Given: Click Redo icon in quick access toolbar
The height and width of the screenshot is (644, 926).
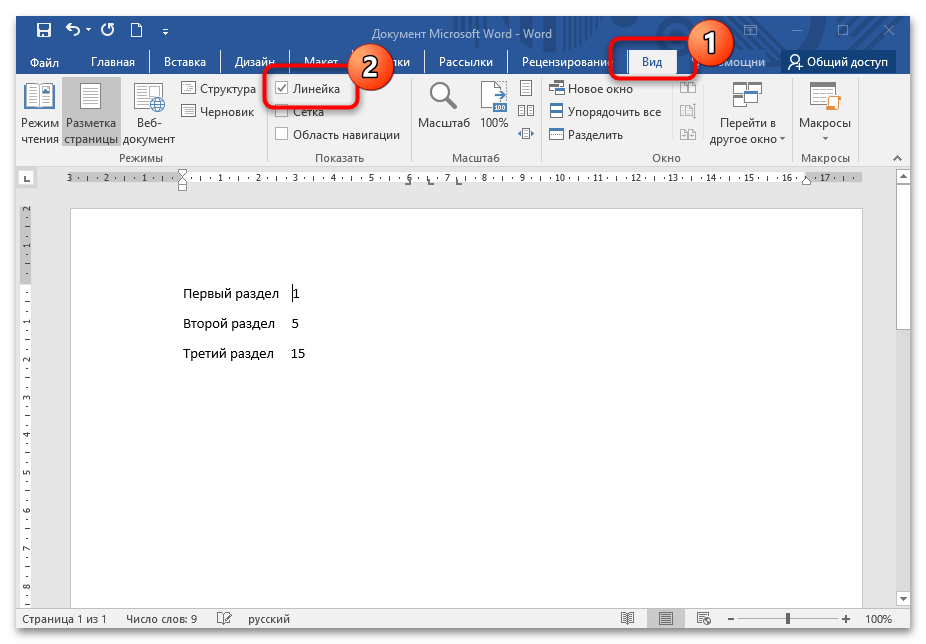Looking at the screenshot, I should coord(108,31).
